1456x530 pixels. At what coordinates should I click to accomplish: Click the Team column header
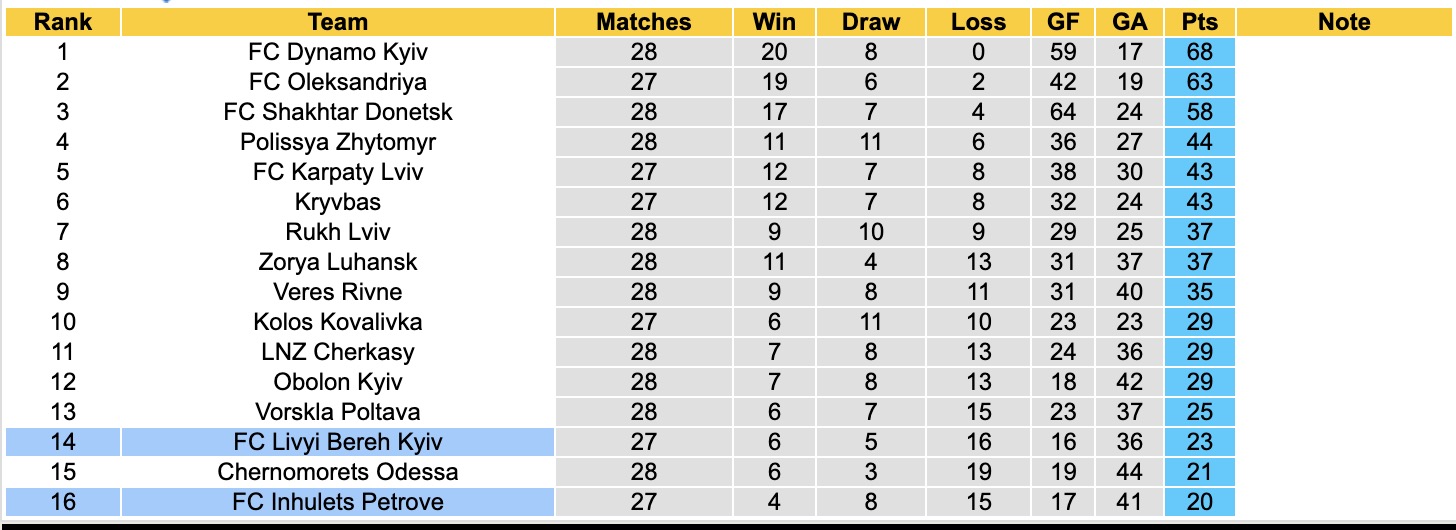(338, 22)
